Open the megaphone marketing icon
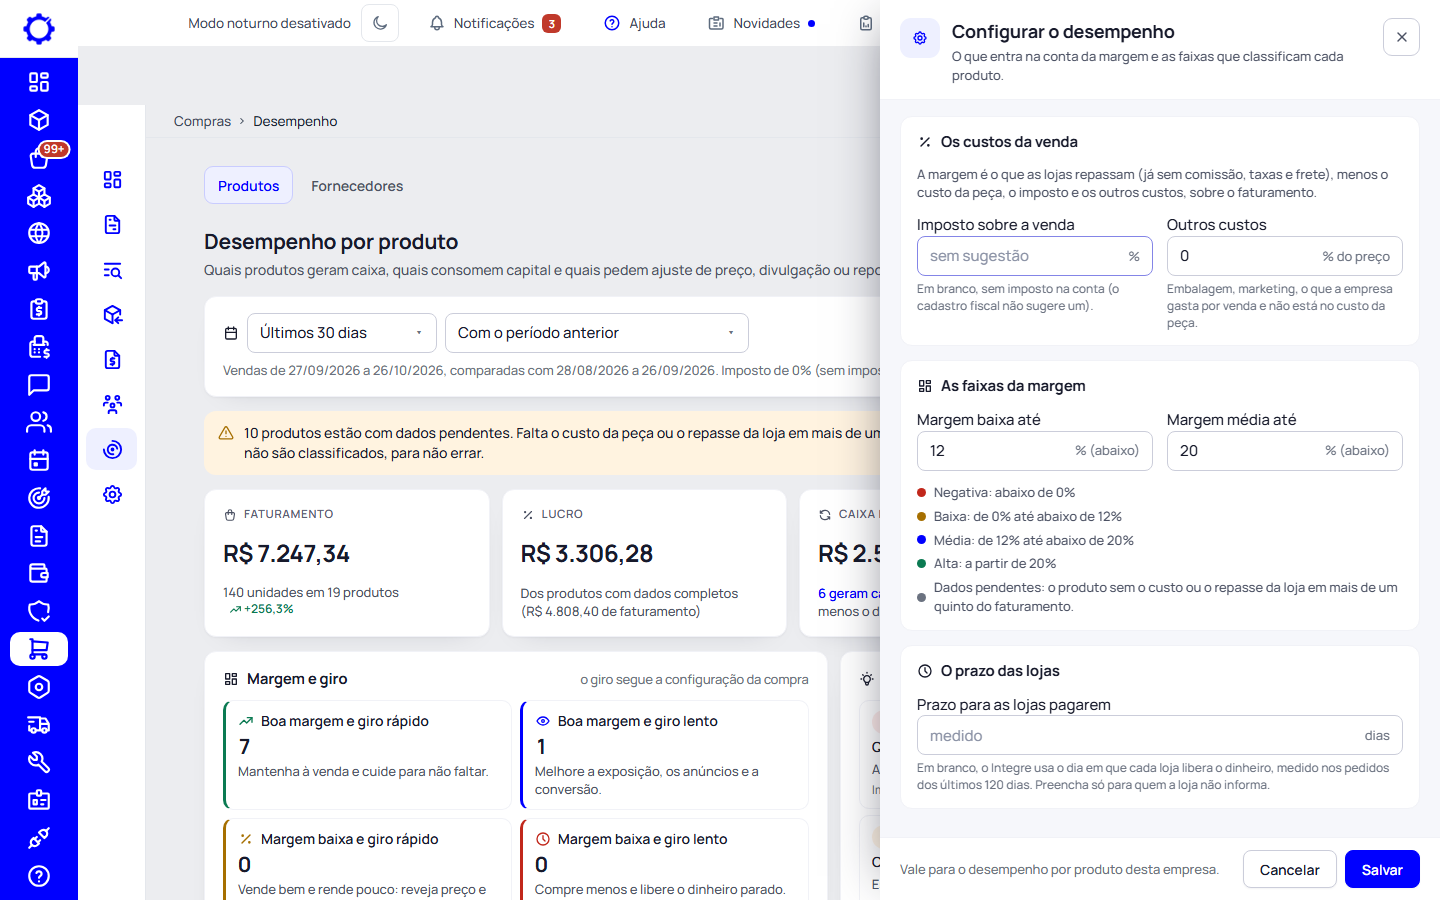The image size is (1440, 900). 39,271
